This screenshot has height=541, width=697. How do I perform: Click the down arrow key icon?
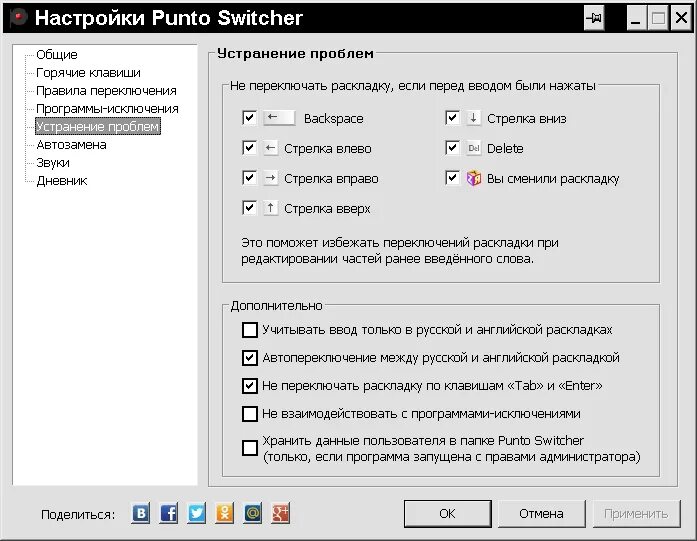473,118
